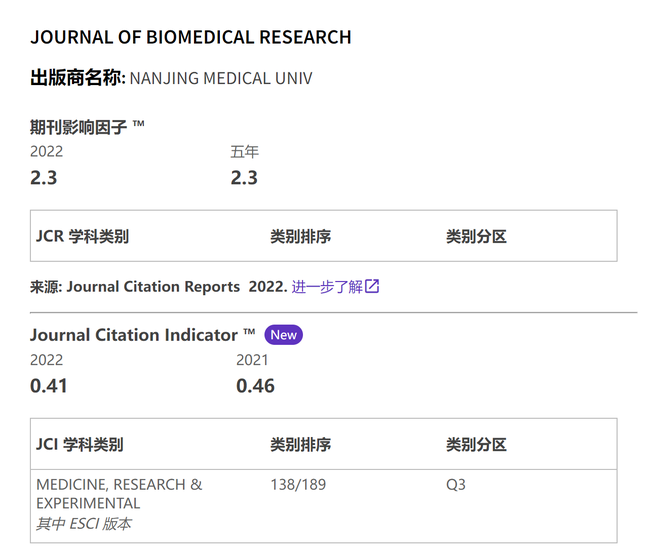Select the Q3 quartile cell

click(x=456, y=484)
